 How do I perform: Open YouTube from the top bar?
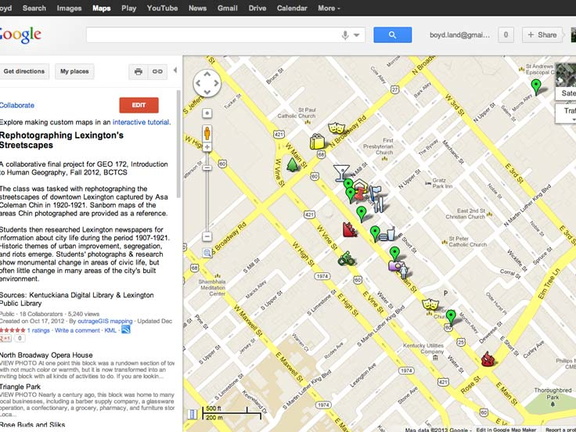pos(162,8)
